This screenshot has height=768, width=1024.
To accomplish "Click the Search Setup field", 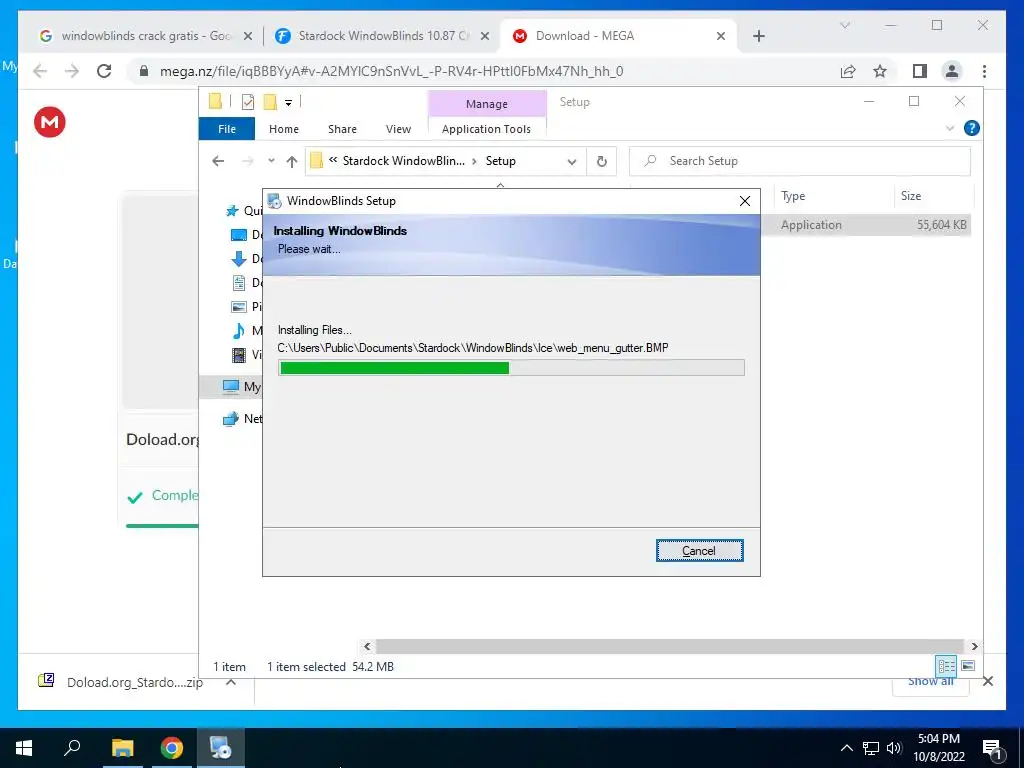I will click(x=800, y=161).
